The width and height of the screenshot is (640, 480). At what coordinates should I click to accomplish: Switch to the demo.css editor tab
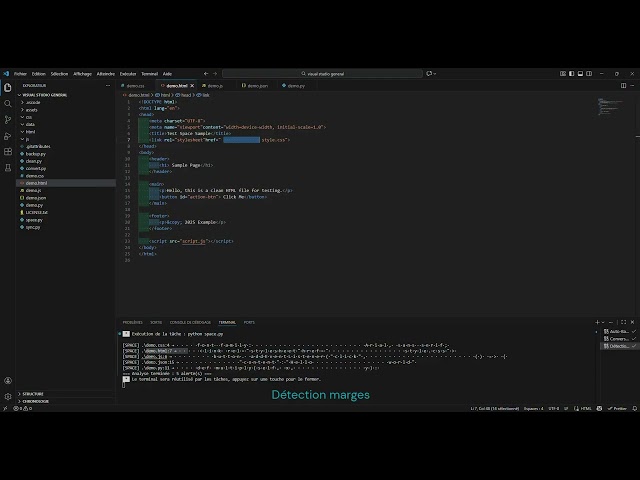pos(136,86)
